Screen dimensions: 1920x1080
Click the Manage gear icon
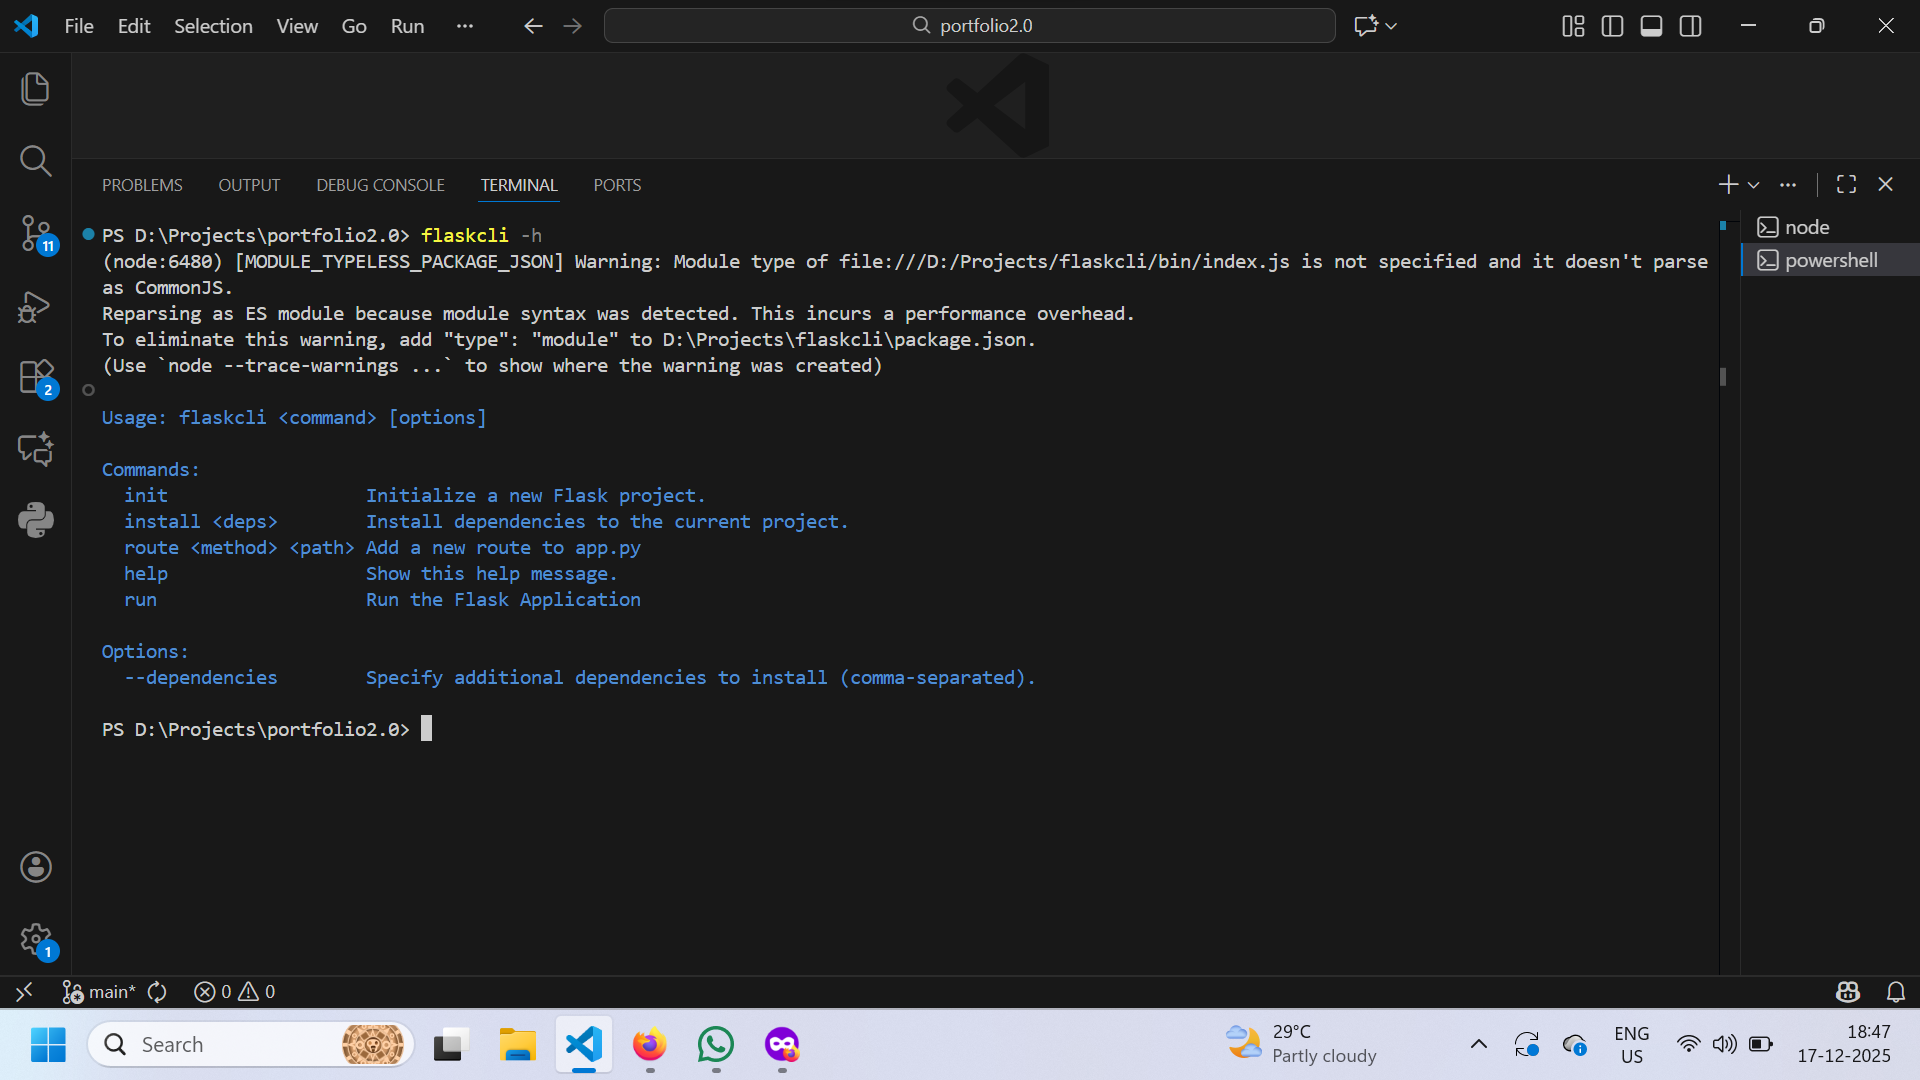point(35,939)
